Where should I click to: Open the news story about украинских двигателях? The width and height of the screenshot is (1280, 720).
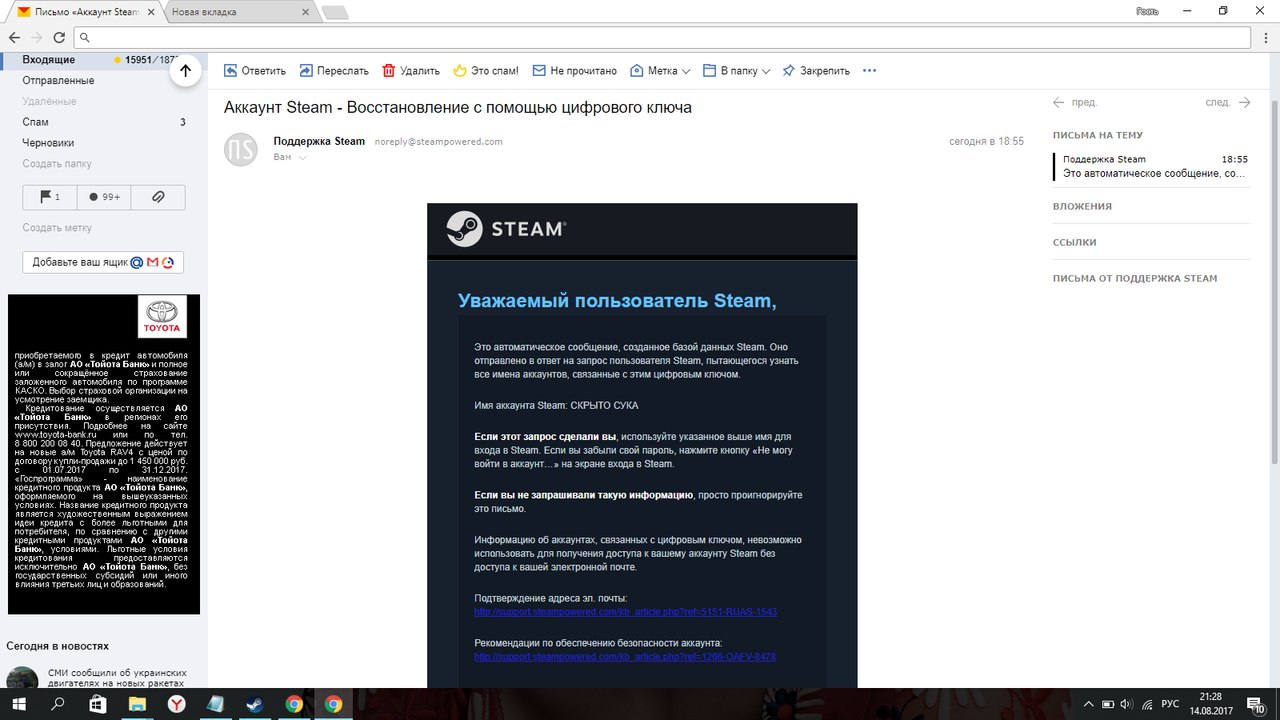[x=117, y=679]
